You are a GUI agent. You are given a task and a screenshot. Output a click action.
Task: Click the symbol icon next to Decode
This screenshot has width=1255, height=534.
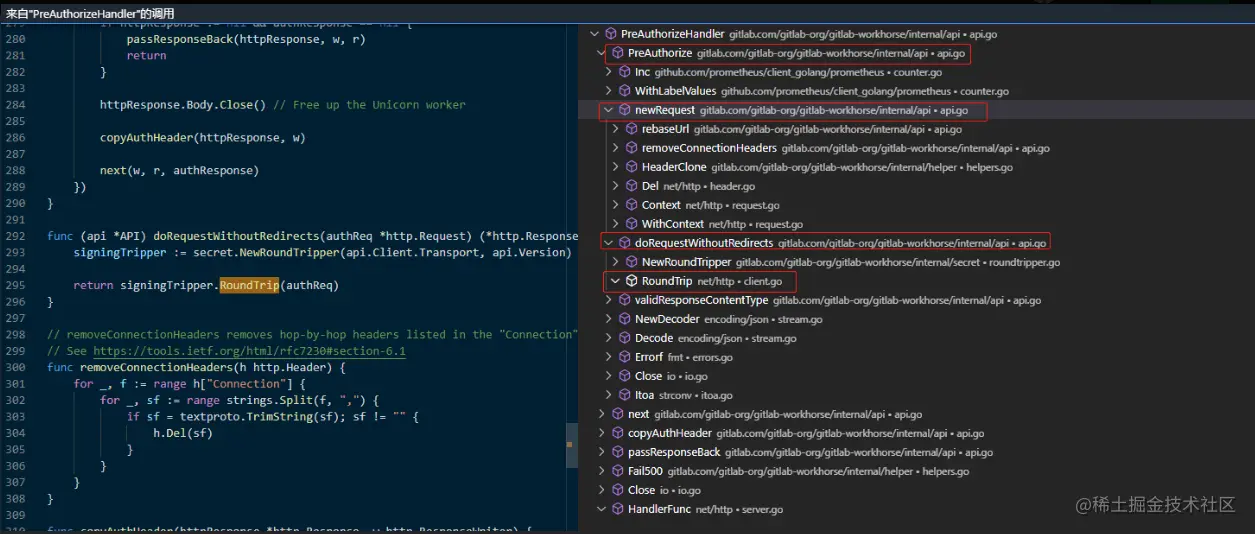pos(625,338)
